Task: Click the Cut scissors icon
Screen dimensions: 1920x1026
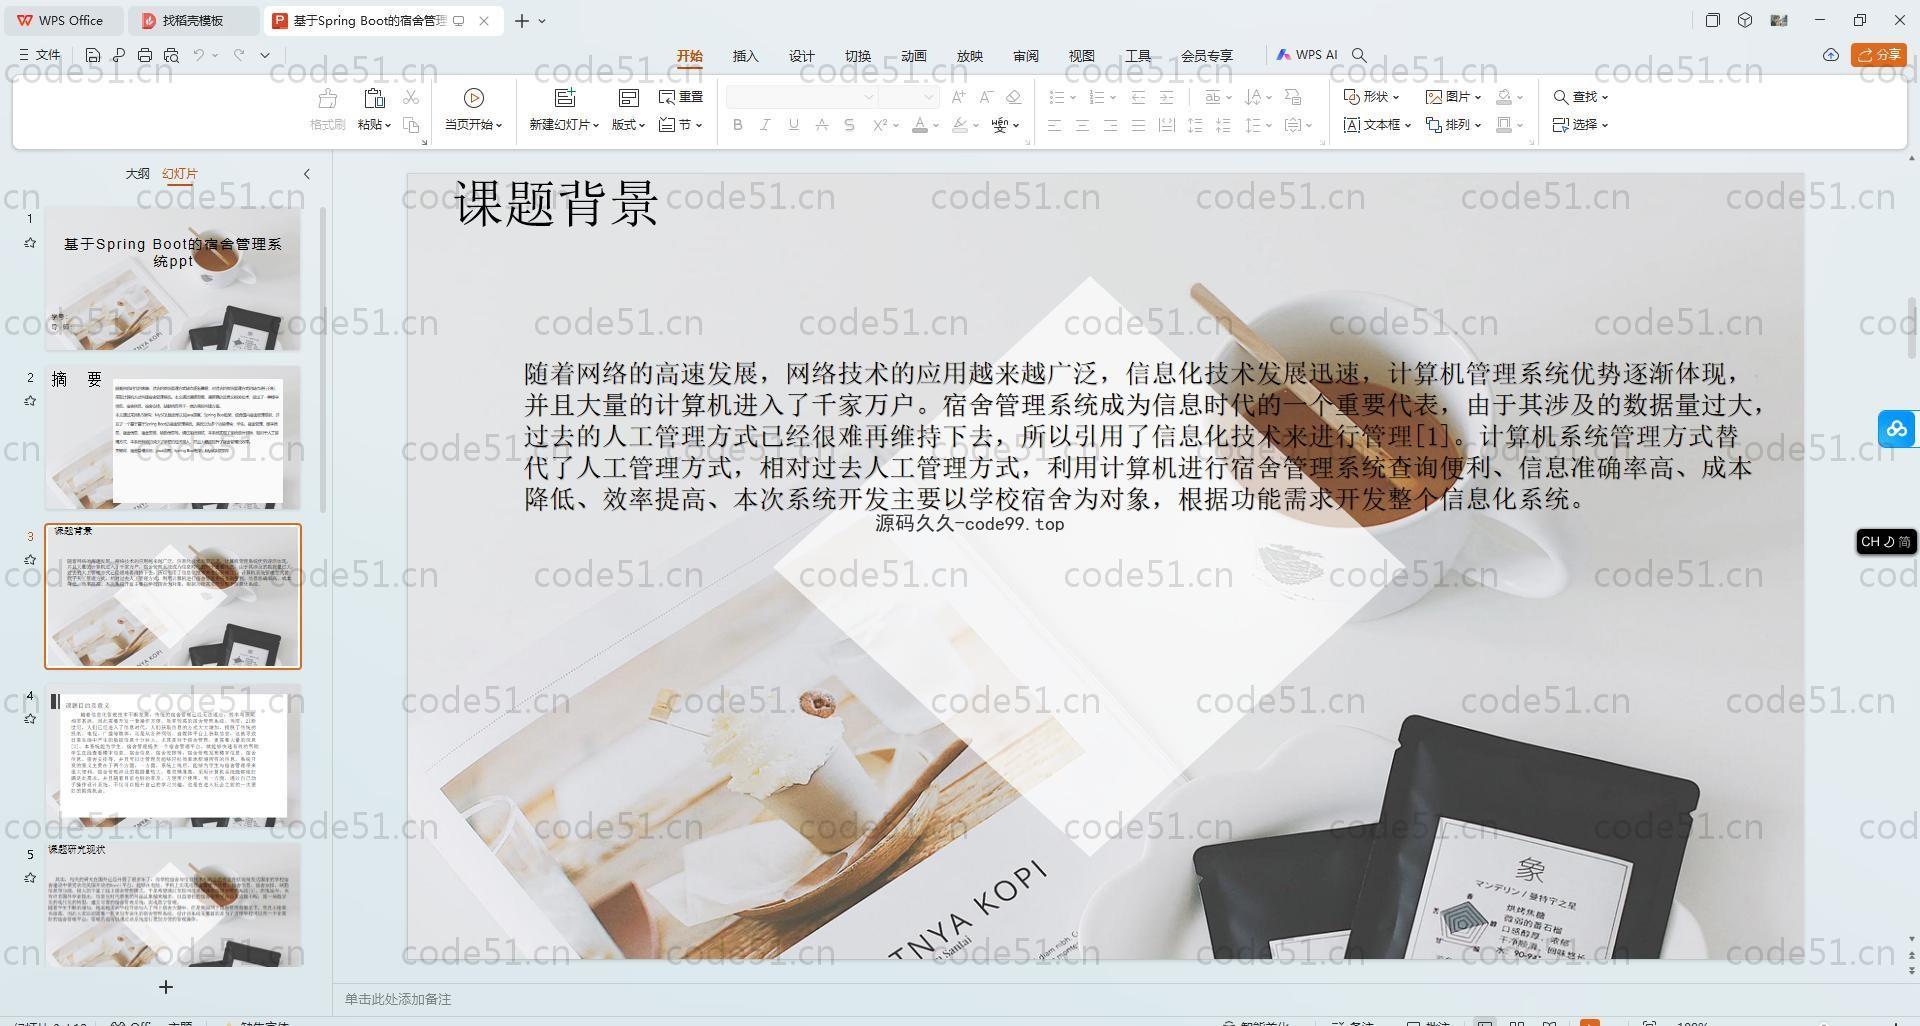Action: click(410, 97)
